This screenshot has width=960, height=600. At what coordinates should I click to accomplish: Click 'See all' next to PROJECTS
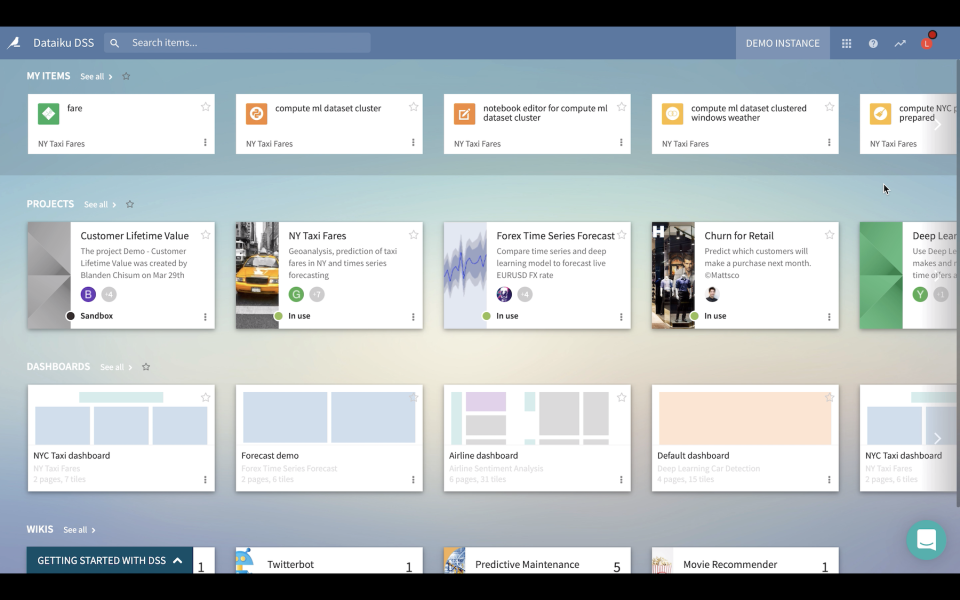(97, 204)
